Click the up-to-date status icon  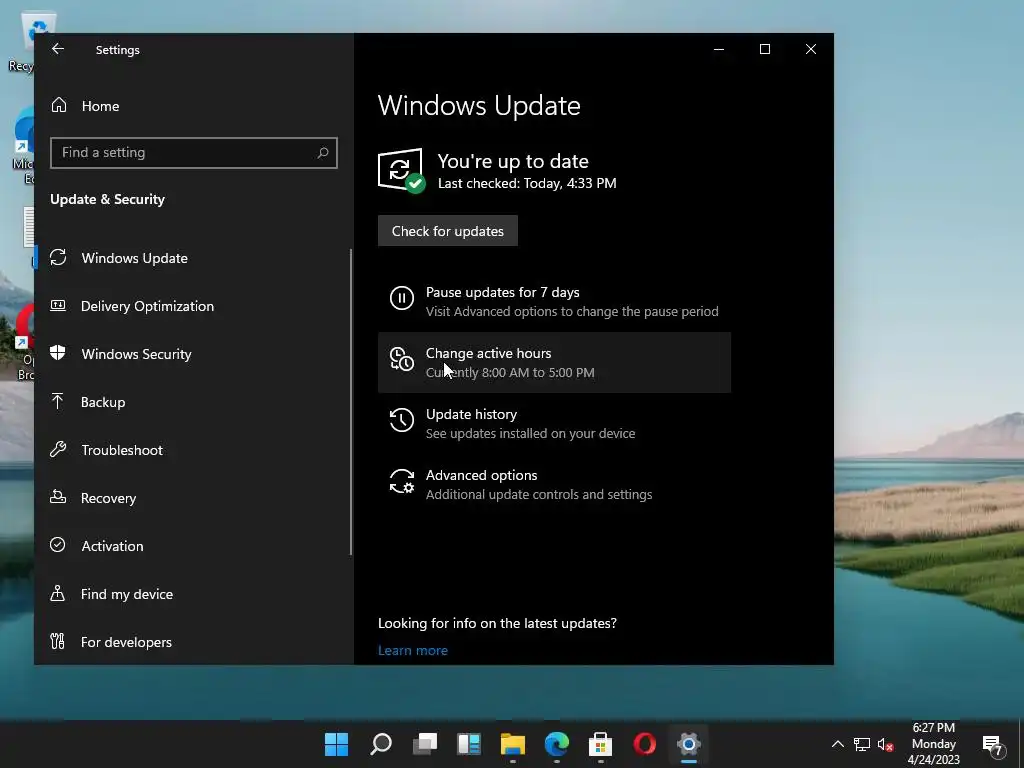tap(402, 170)
